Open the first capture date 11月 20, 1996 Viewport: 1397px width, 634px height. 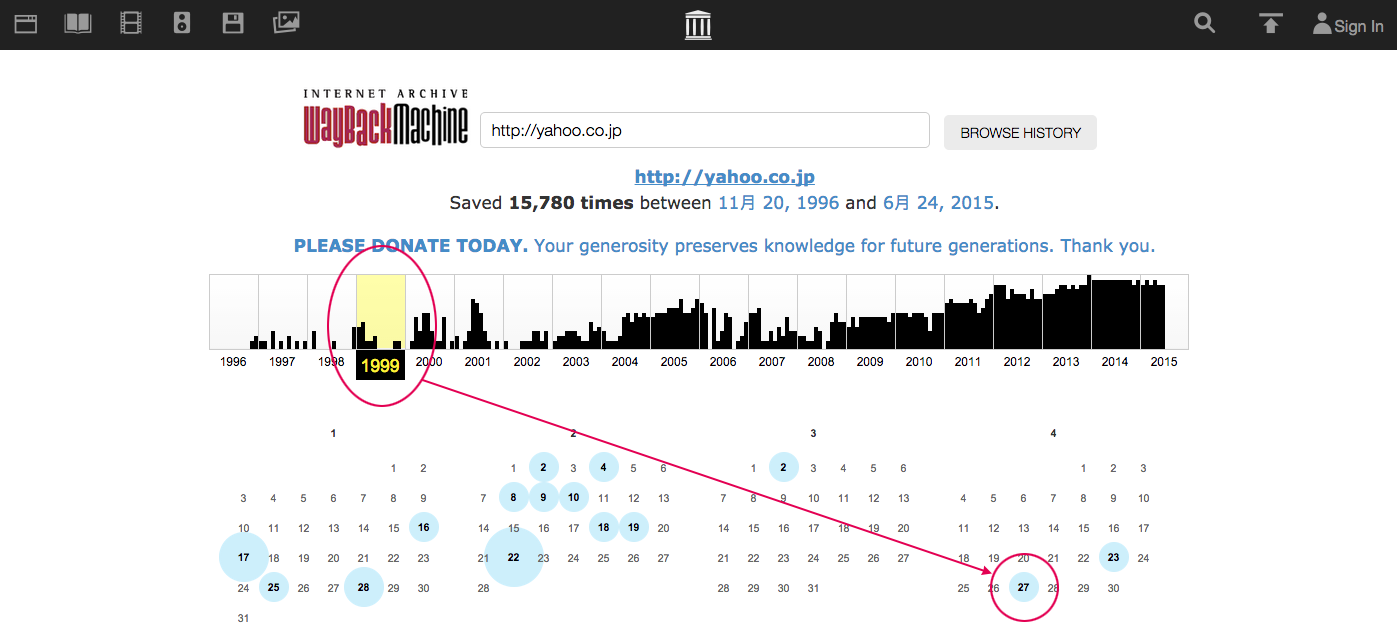(x=779, y=203)
